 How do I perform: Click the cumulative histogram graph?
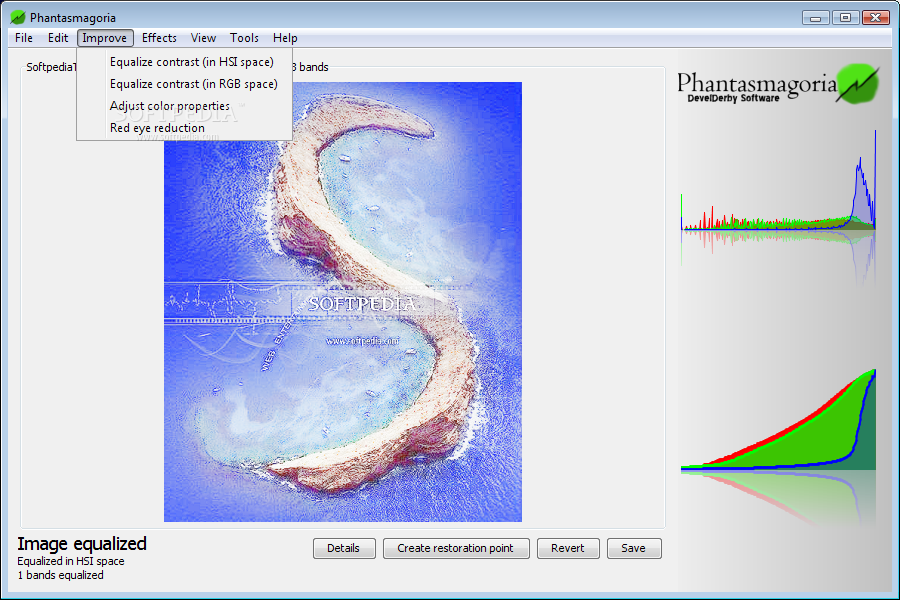pyautogui.click(x=778, y=420)
